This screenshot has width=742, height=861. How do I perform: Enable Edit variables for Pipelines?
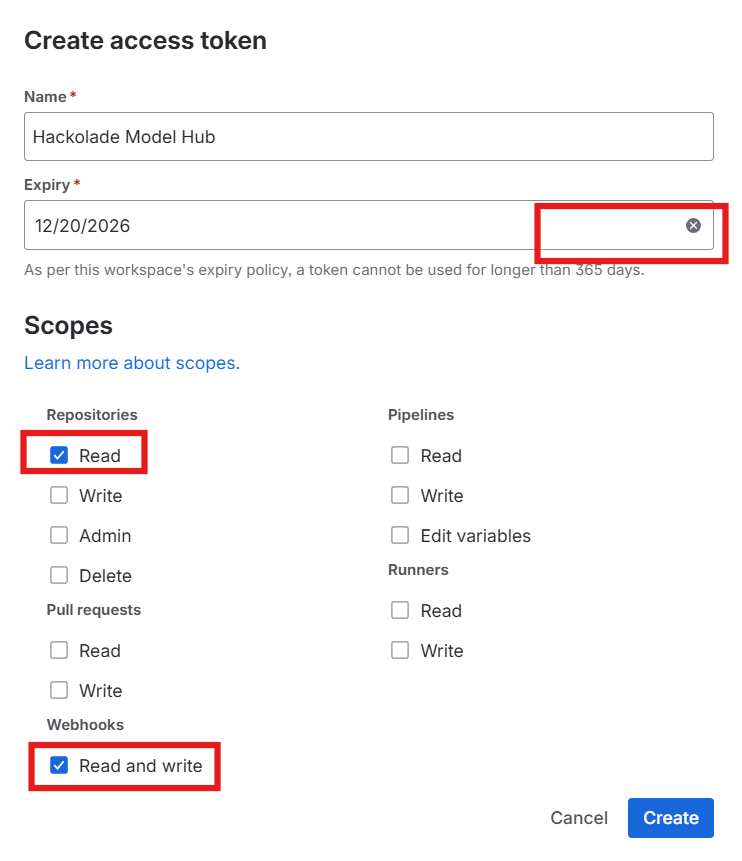pos(400,535)
